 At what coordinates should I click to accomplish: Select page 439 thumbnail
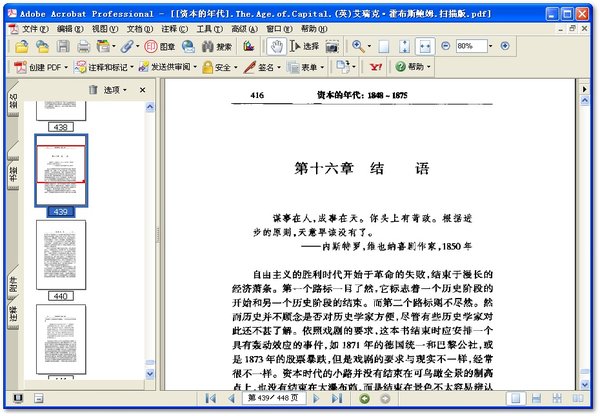pos(61,171)
